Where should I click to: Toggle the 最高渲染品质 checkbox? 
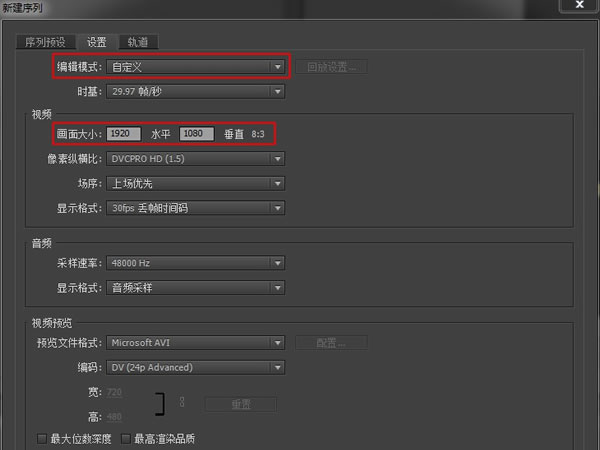(126, 438)
